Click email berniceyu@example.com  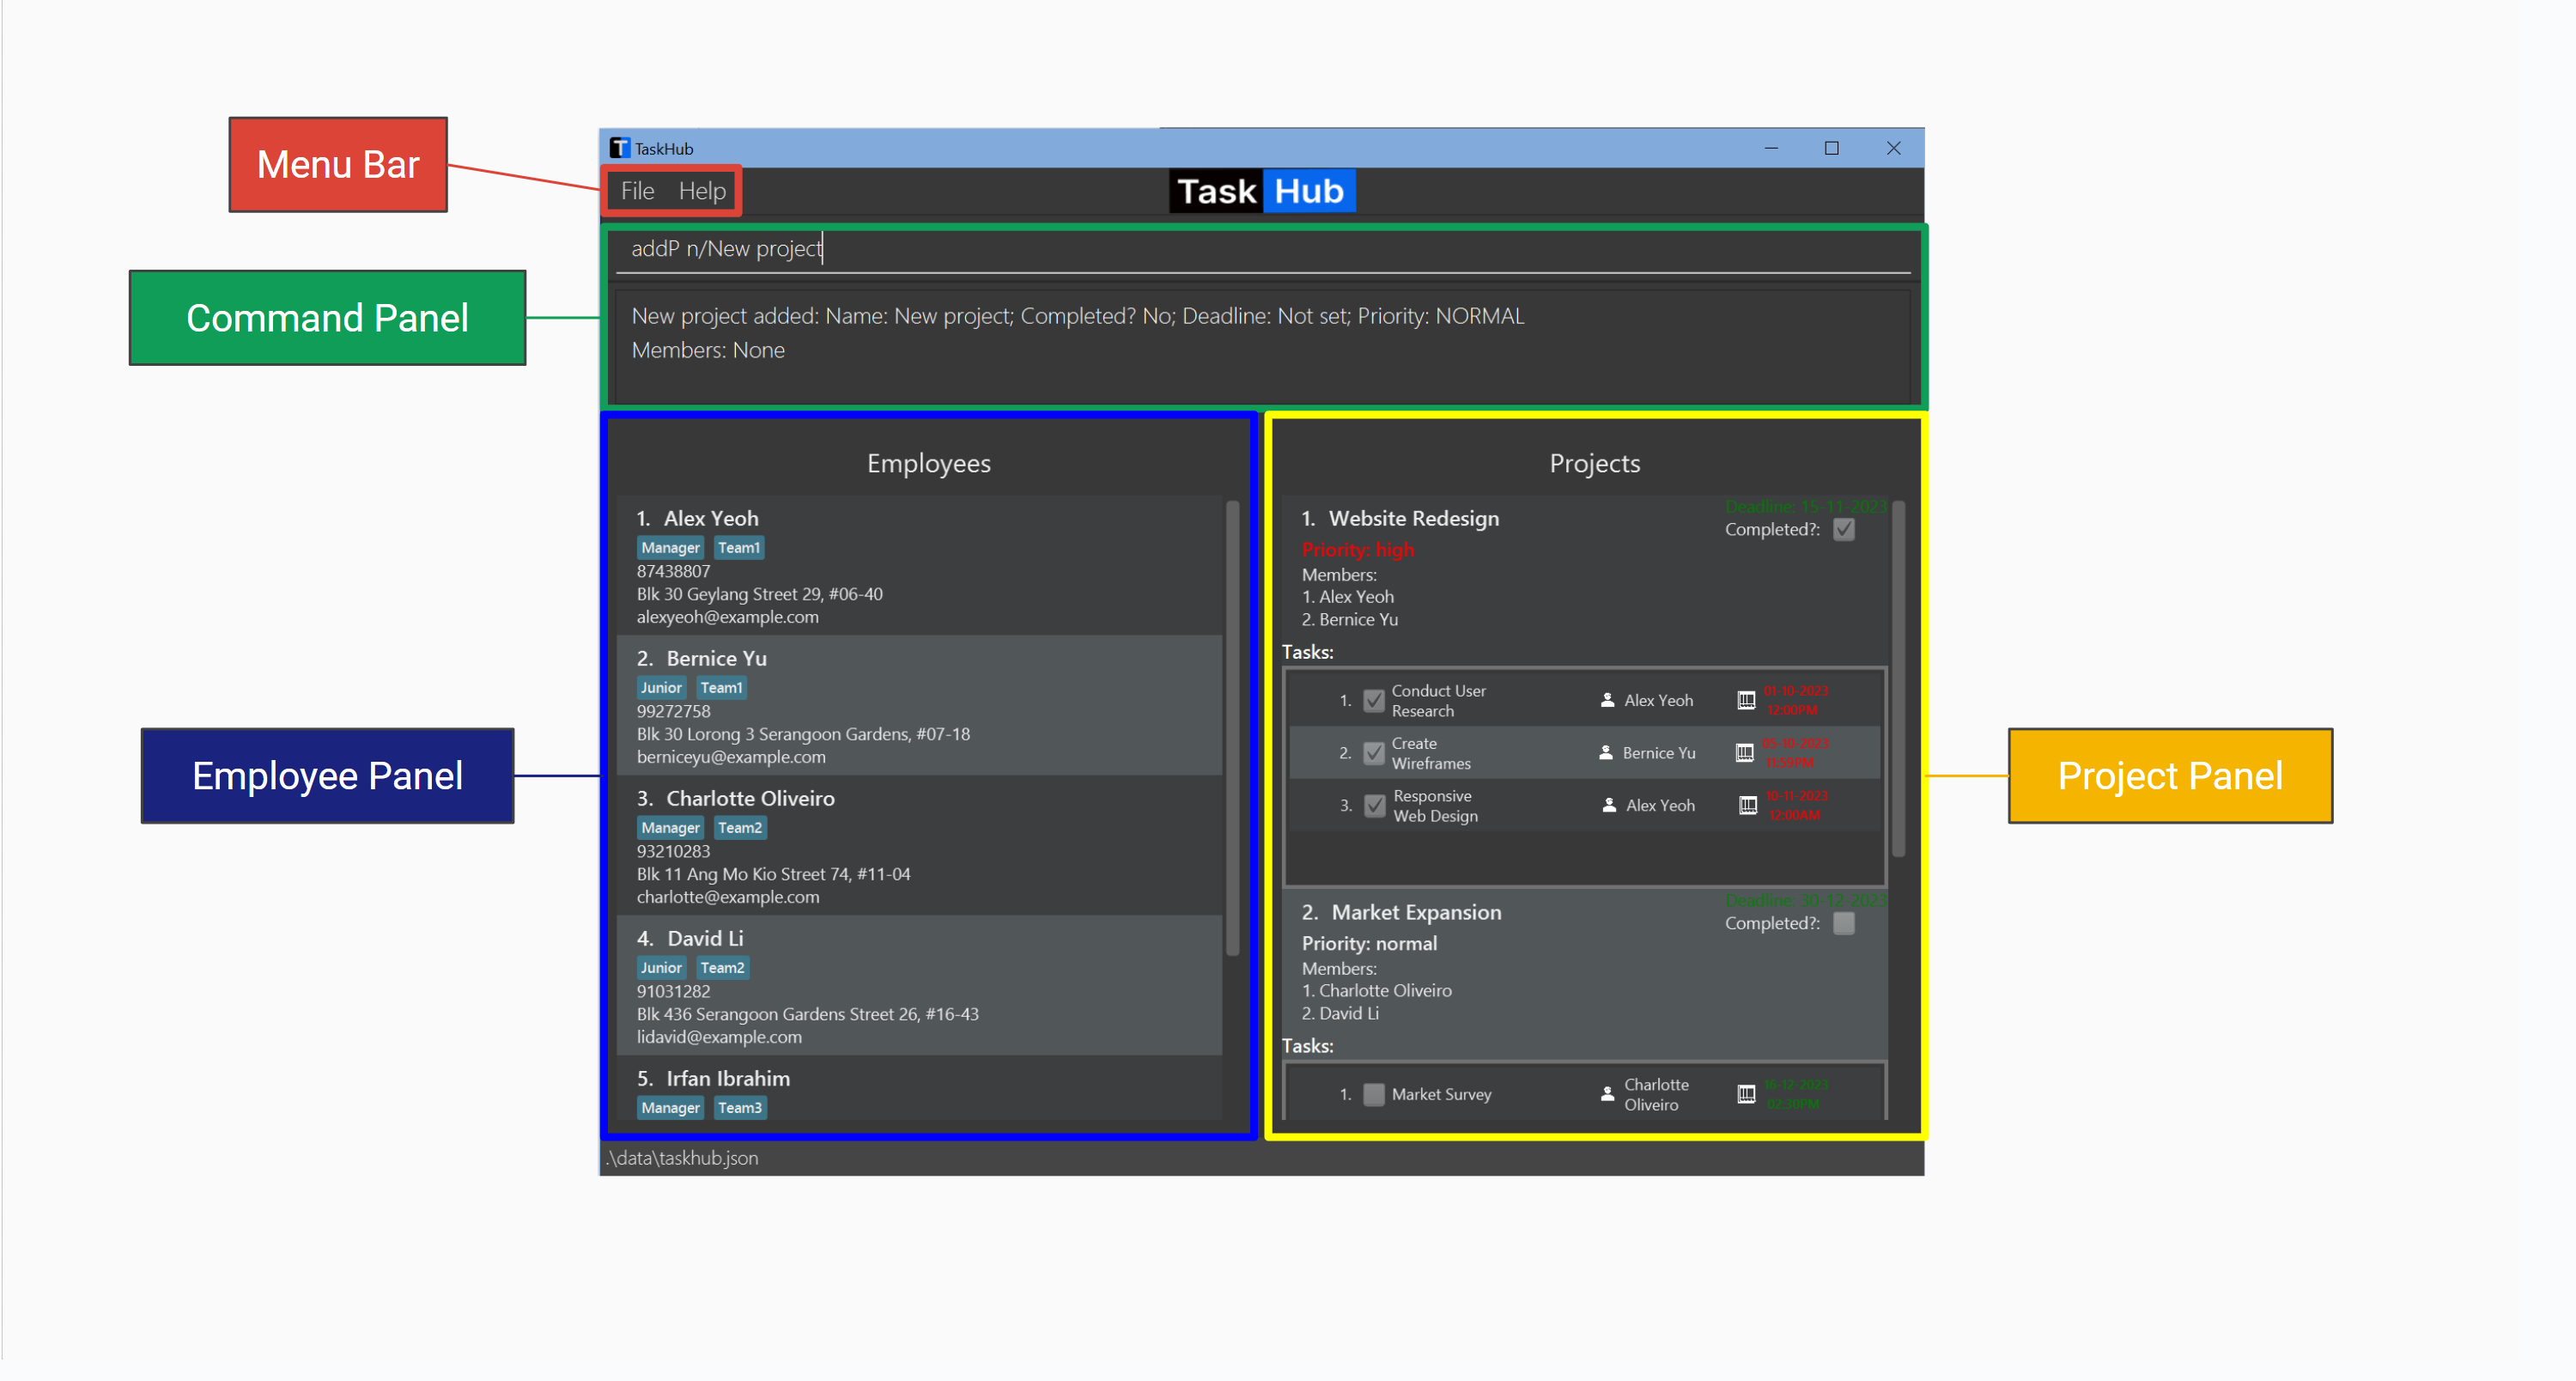click(x=731, y=757)
